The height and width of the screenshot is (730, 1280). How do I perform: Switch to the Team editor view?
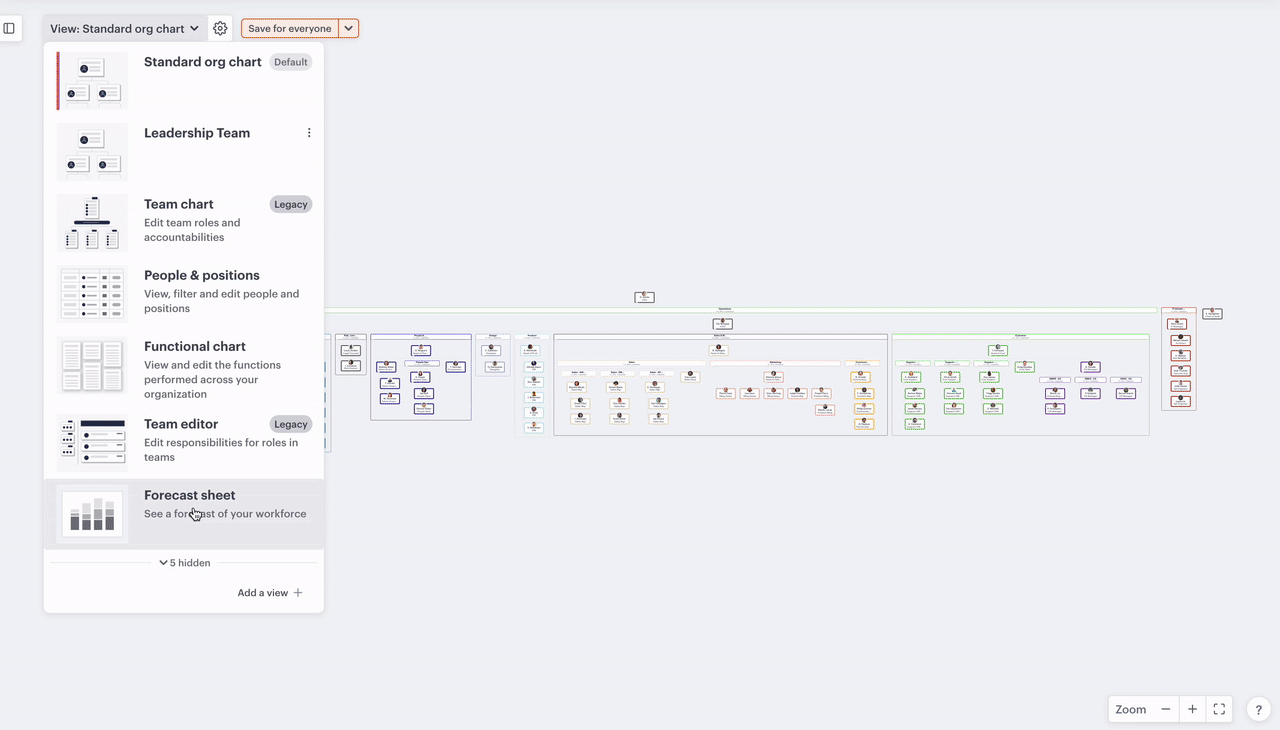(x=181, y=424)
